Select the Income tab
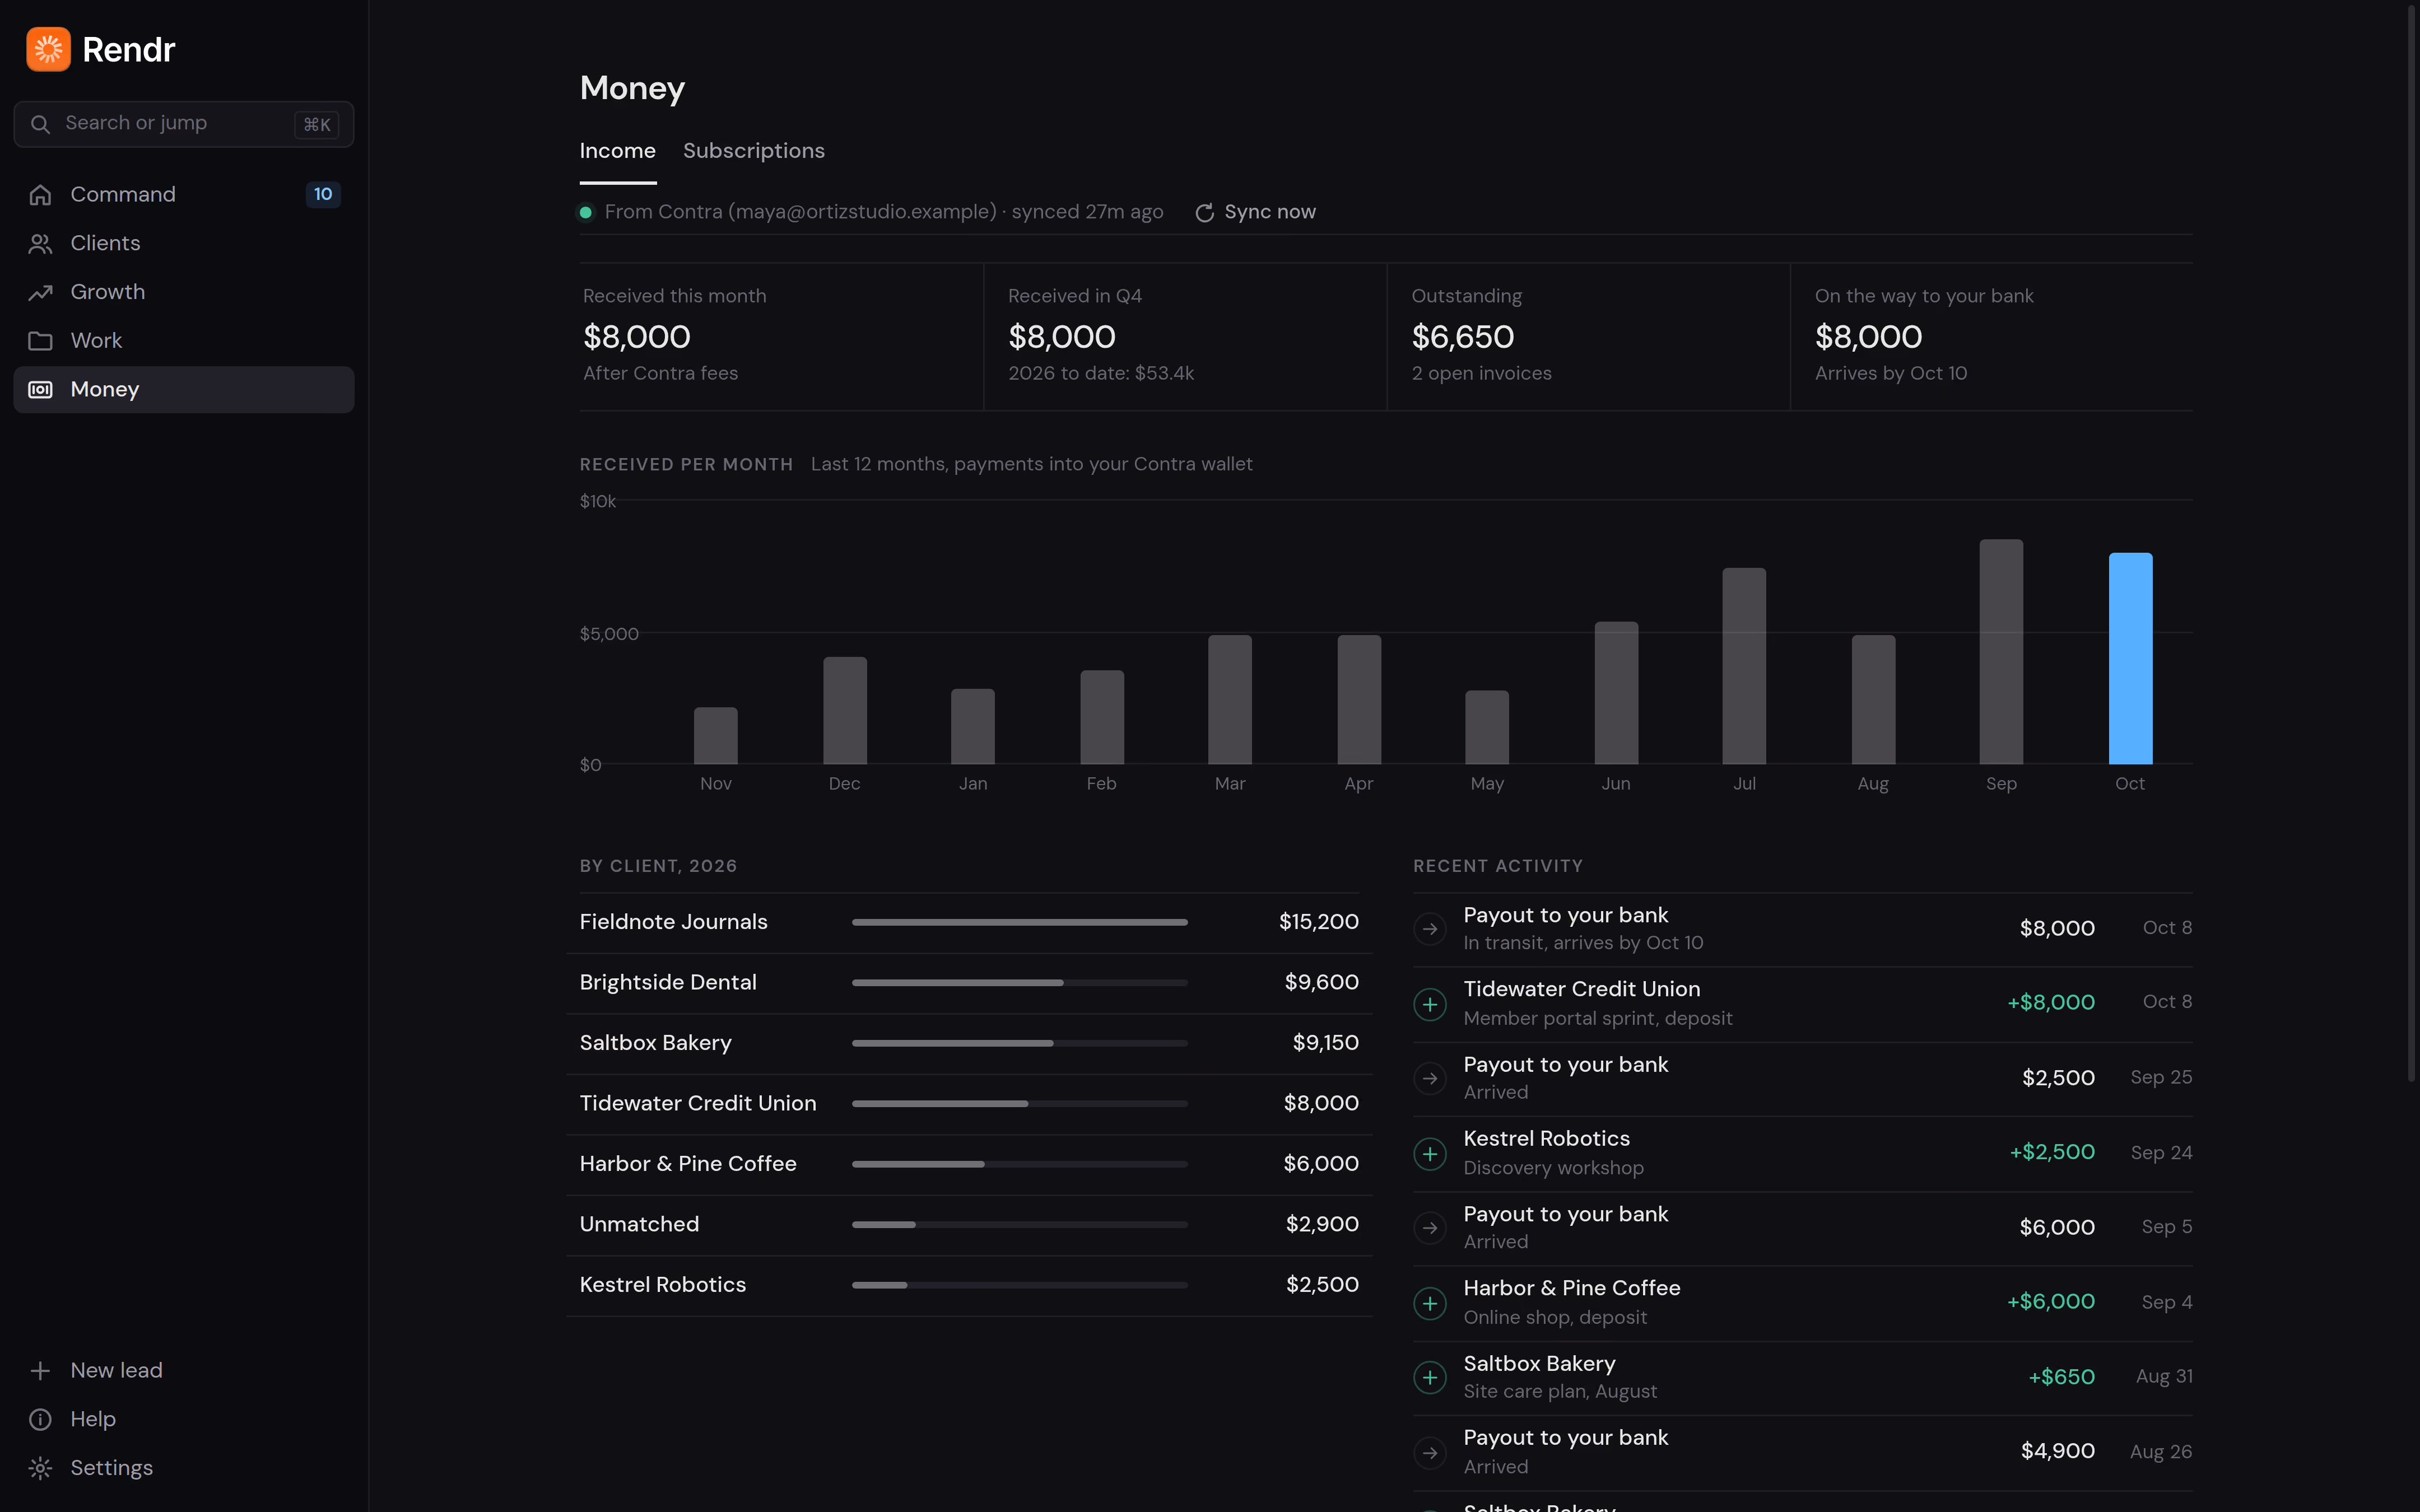This screenshot has width=2420, height=1512. 618,151
